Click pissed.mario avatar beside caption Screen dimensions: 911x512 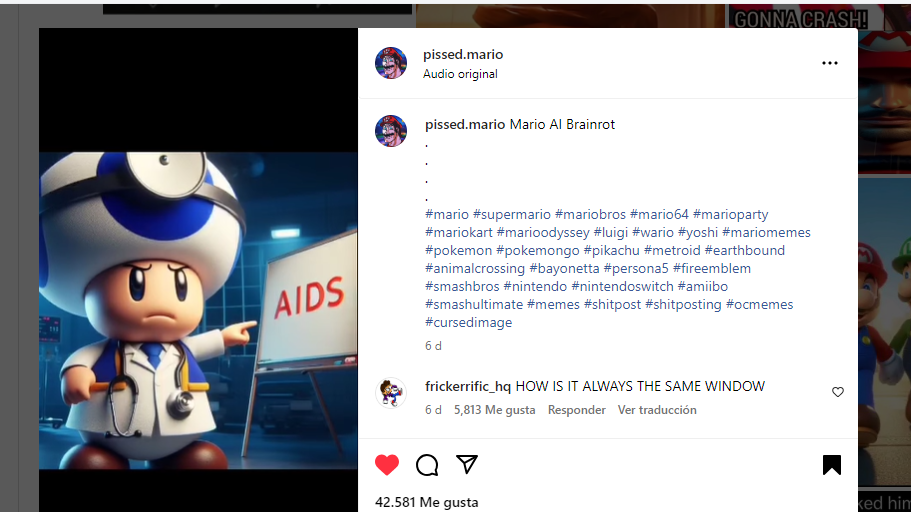(x=391, y=131)
